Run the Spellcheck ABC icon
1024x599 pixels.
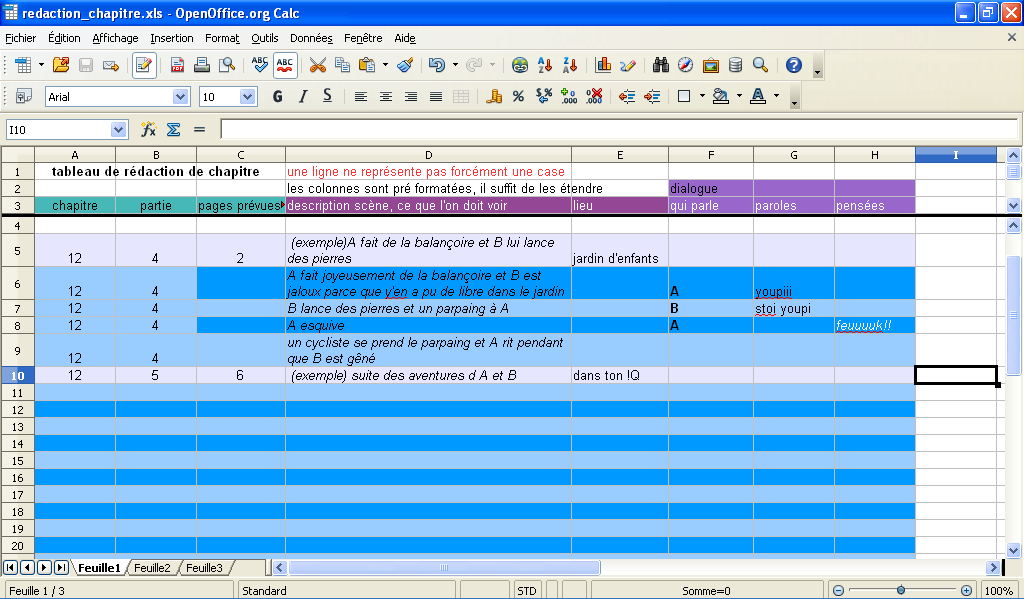coord(259,65)
